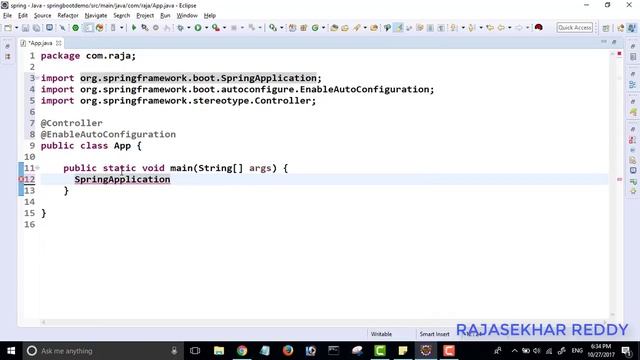Image resolution: width=640 pixels, height=360 pixels.
Task: Open the New wizard dropdown arrow
Action: pyautogui.click(x=16, y=28)
